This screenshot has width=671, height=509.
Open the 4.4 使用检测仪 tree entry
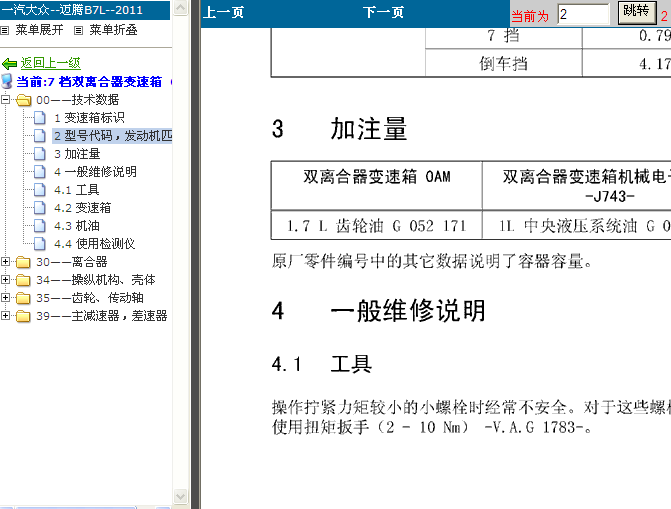click(95, 244)
